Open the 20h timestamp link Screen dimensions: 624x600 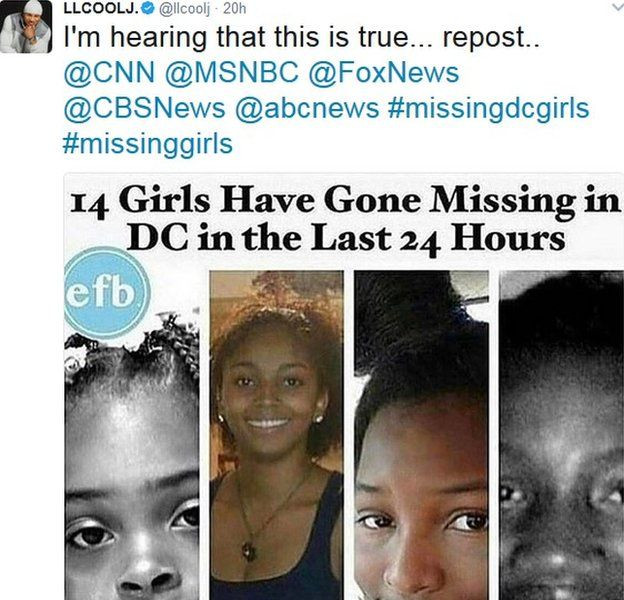pos(234,9)
